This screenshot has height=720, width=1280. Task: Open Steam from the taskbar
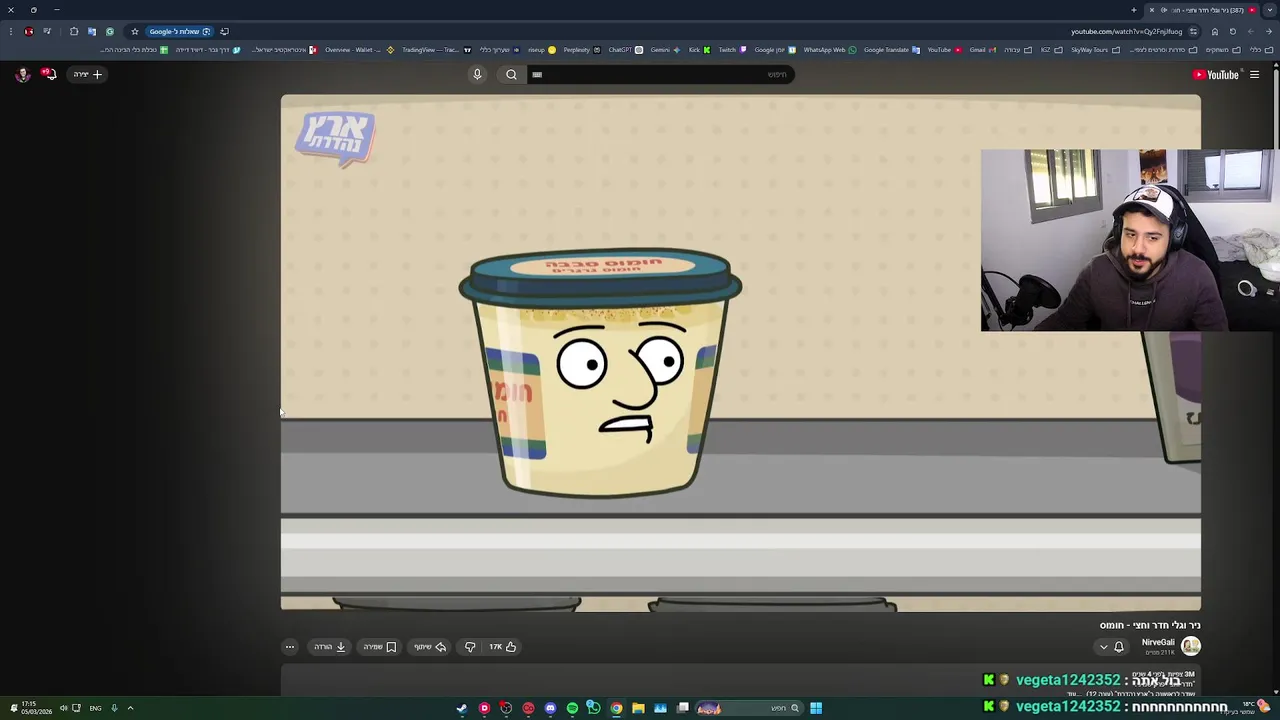pyautogui.click(x=462, y=708)
